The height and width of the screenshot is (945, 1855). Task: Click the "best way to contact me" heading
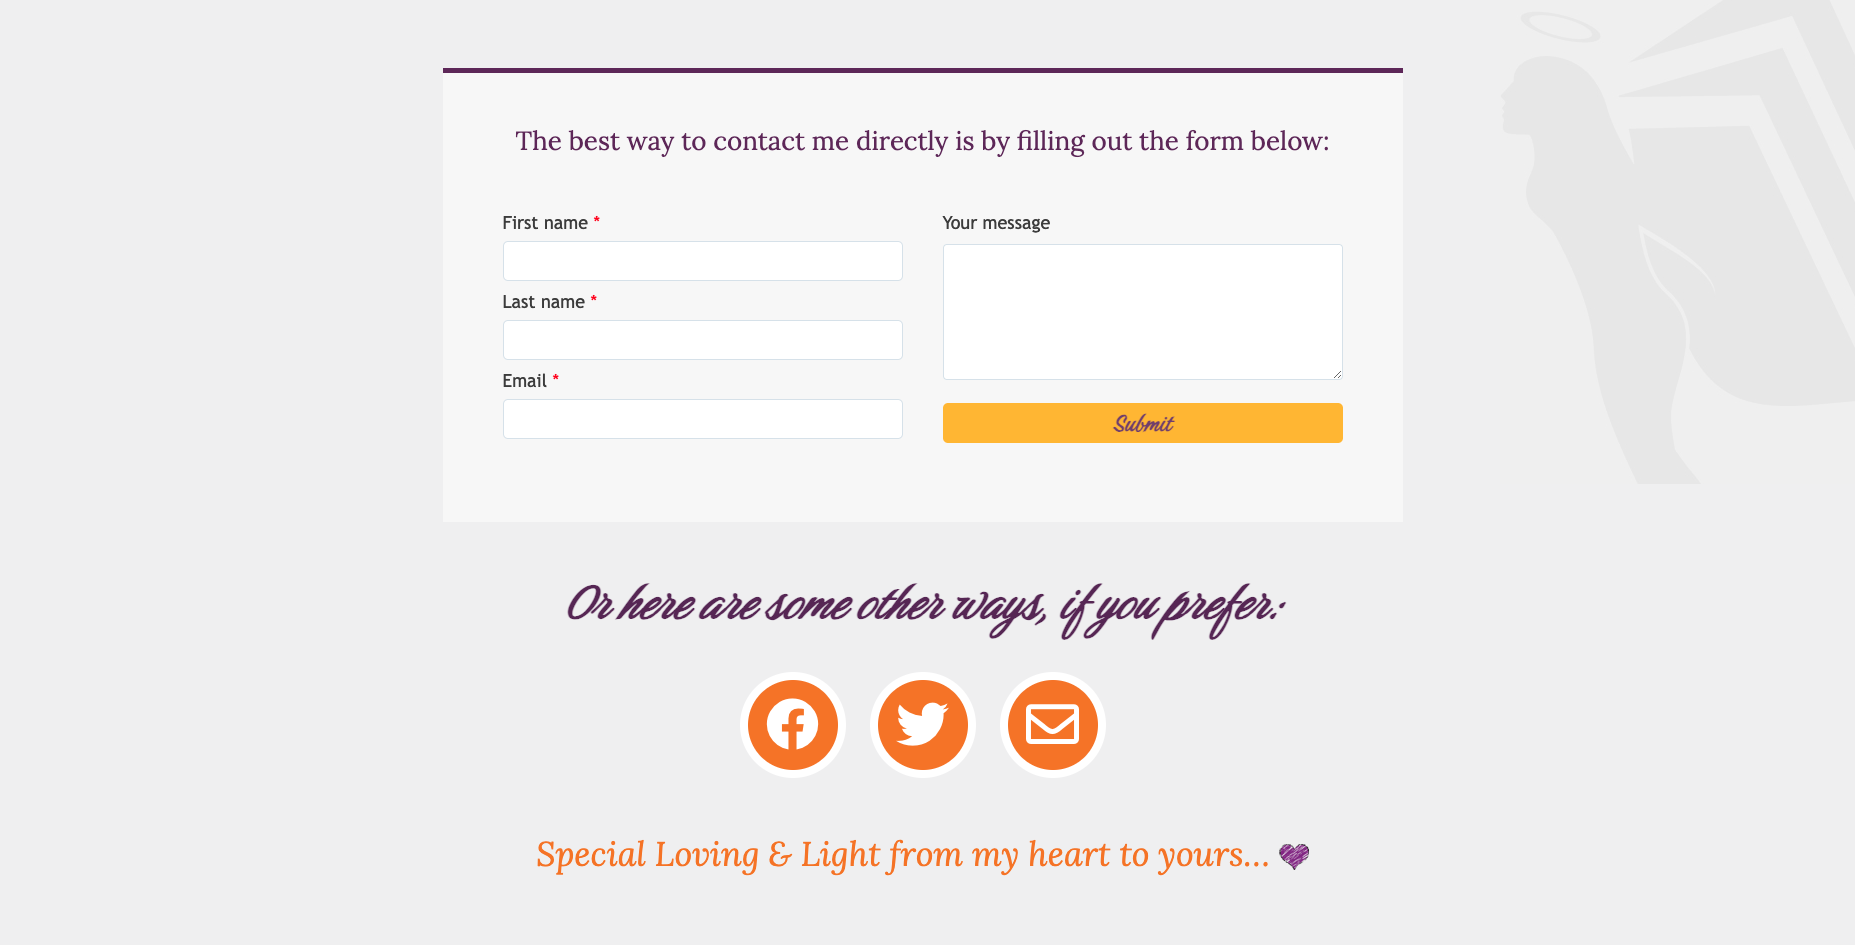tap(922, 141)
